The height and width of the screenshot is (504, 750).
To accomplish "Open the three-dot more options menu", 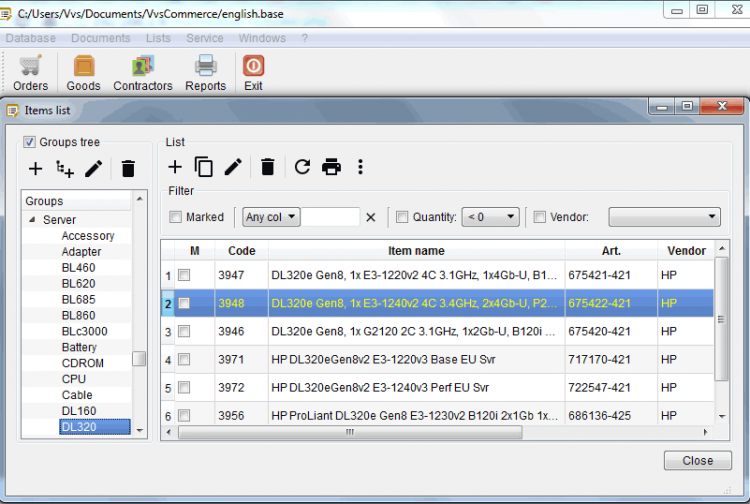I will click(x=361, y=167).
